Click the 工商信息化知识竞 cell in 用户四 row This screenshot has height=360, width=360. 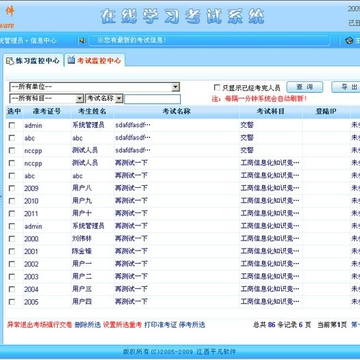coord(270,302)
